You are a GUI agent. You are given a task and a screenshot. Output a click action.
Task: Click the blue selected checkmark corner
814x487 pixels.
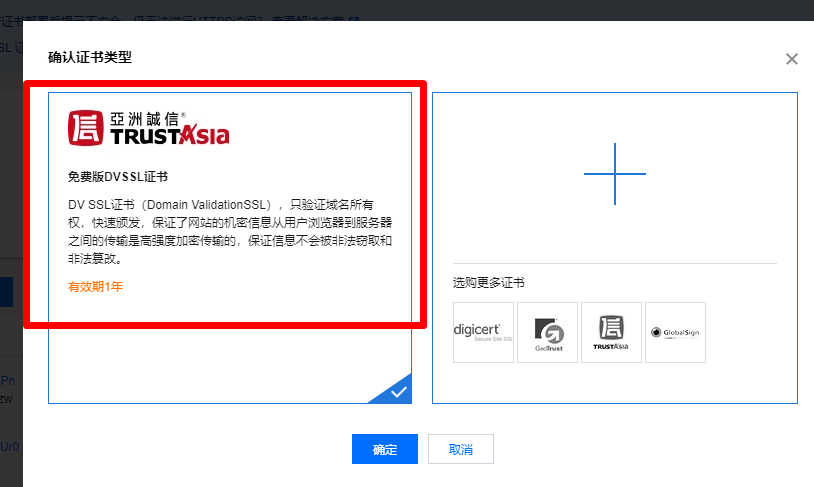point(396,391)
